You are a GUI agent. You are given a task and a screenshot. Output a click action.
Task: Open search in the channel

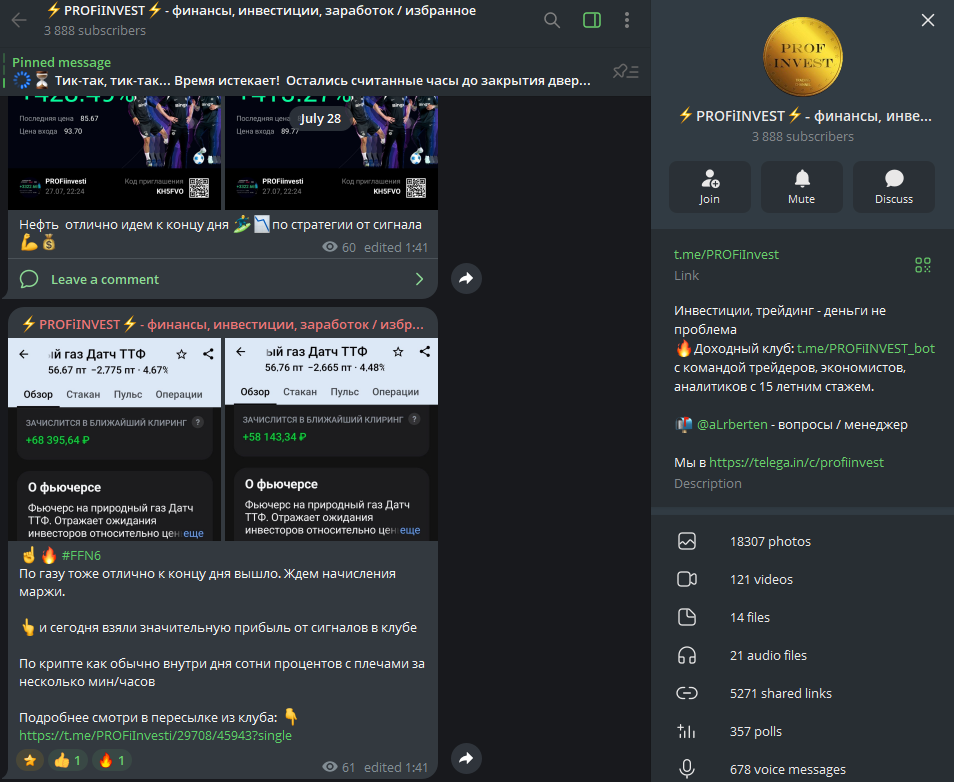click(552, 20)
